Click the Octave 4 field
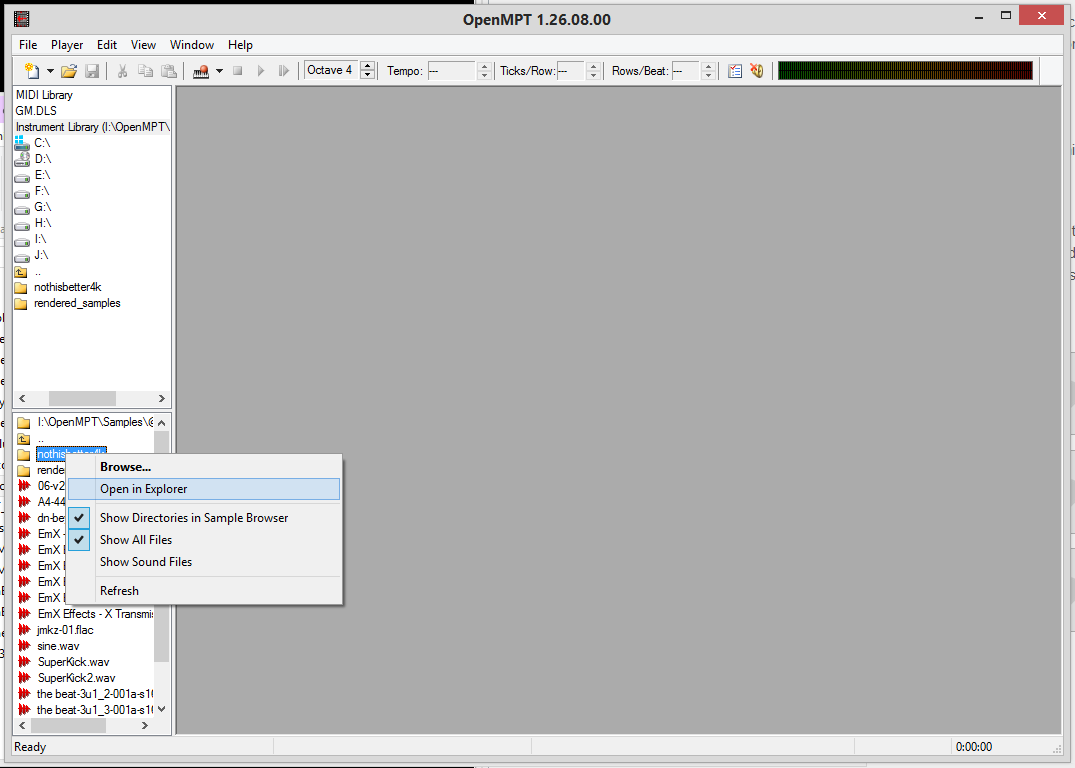This screenshot has height=768, width=1075. coord(331,70)
